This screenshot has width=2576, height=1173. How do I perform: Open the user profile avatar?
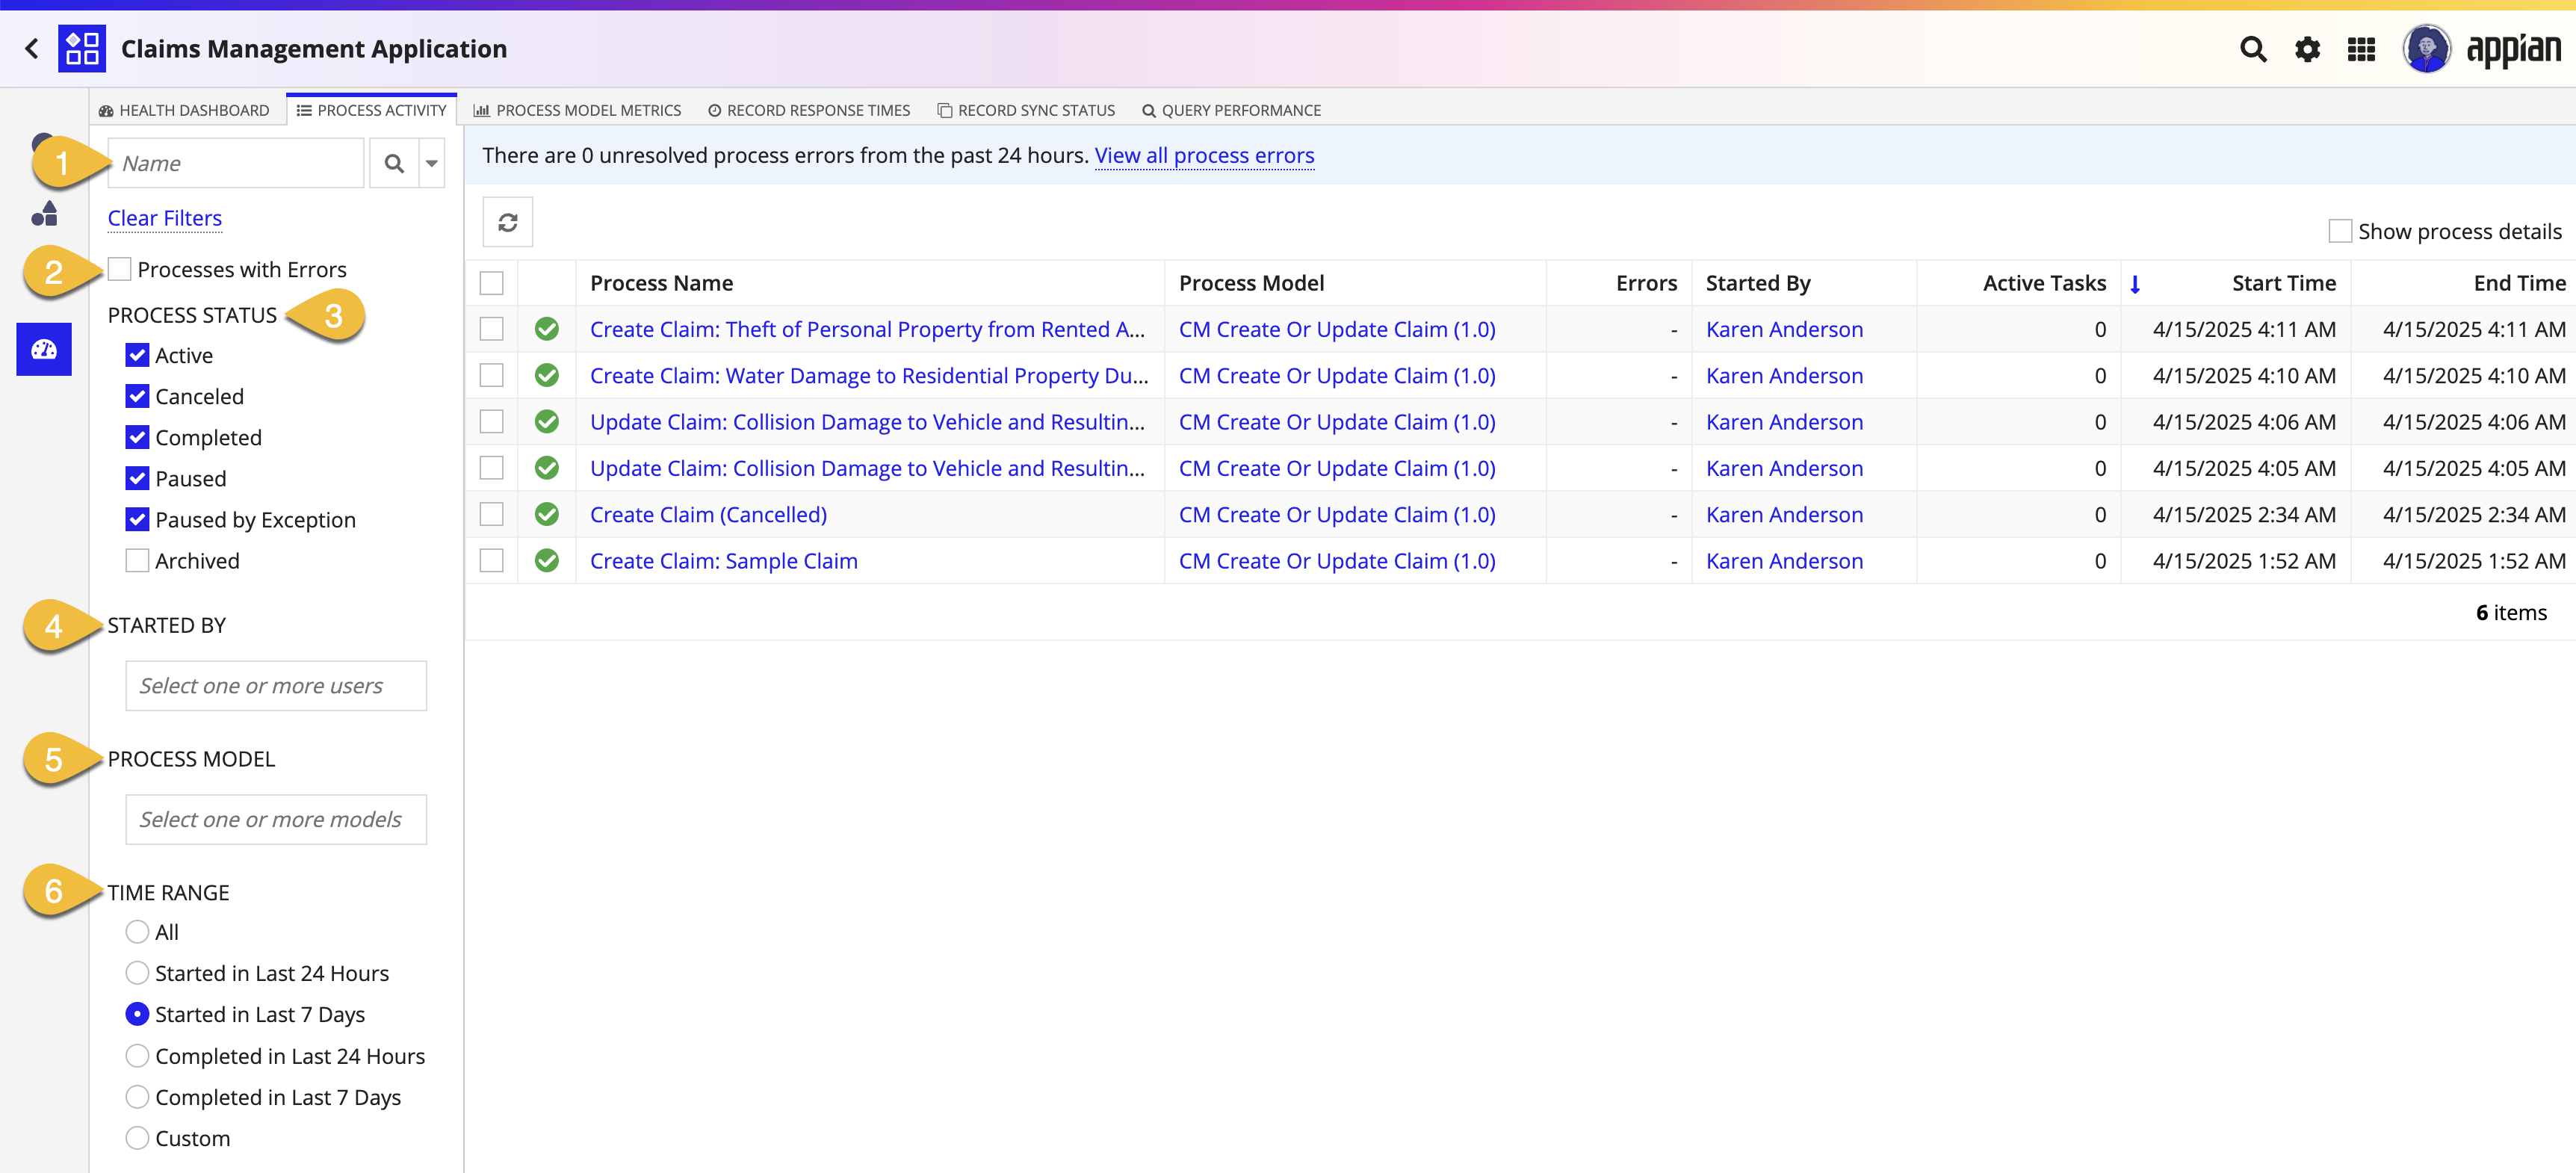pyautogui.click(x=2426, y=48)
